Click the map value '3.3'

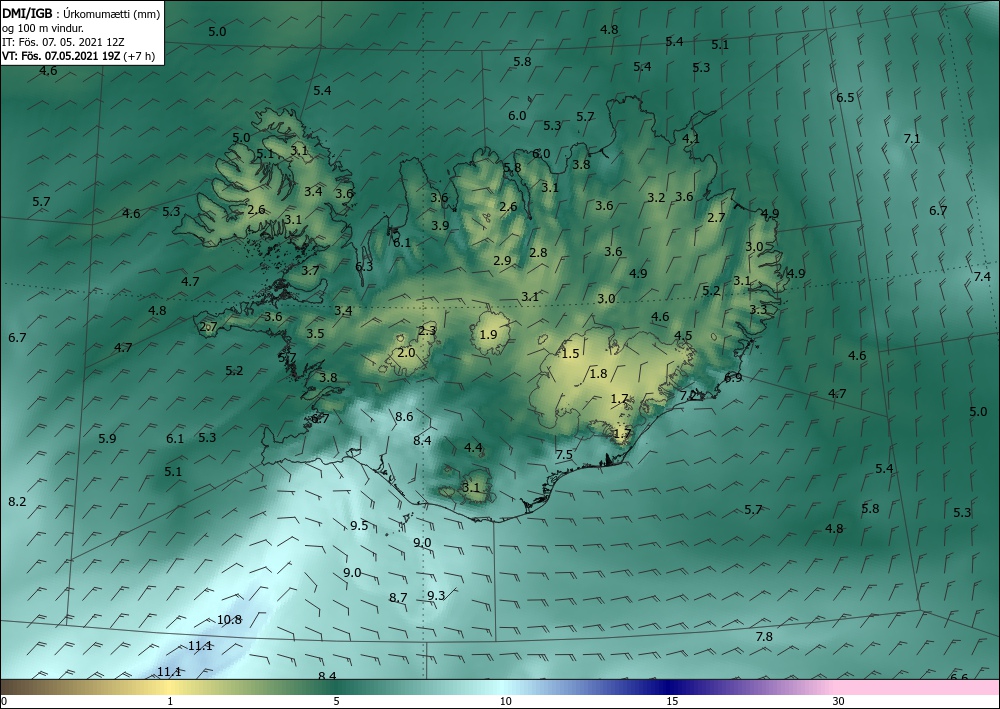[758, 309]
